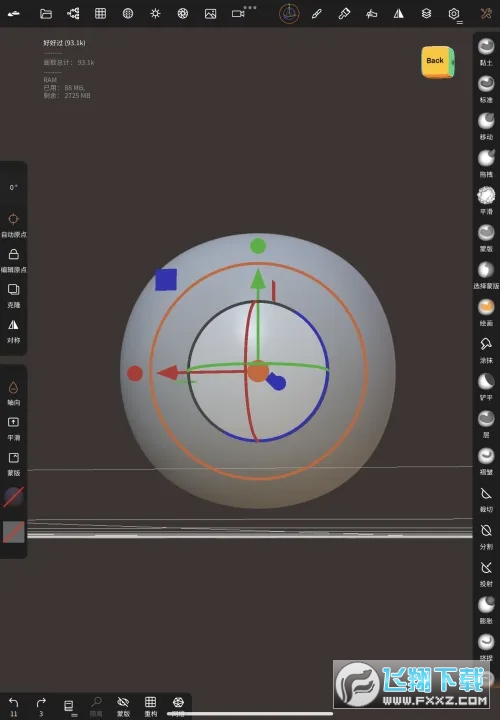
Task: Select the 裁切 trim tool
Action: (486, 499)
